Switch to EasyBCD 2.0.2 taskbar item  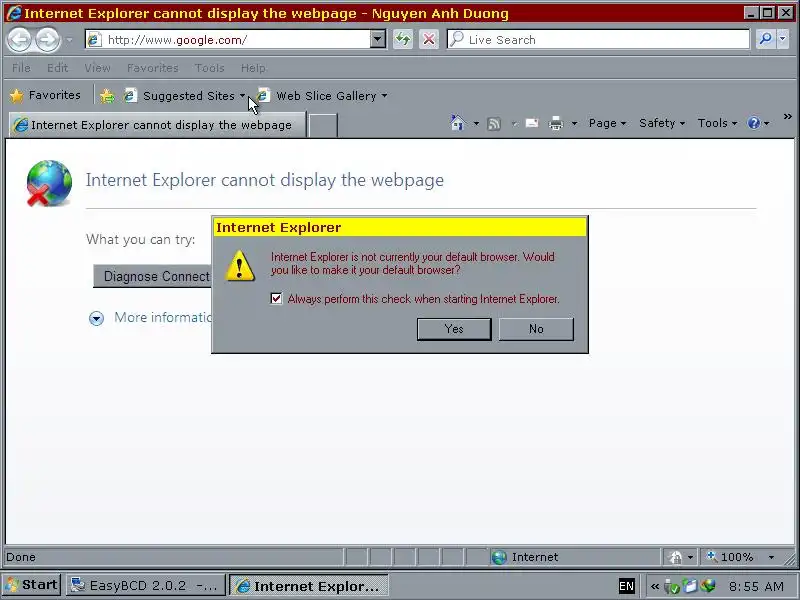click(145, 586)
